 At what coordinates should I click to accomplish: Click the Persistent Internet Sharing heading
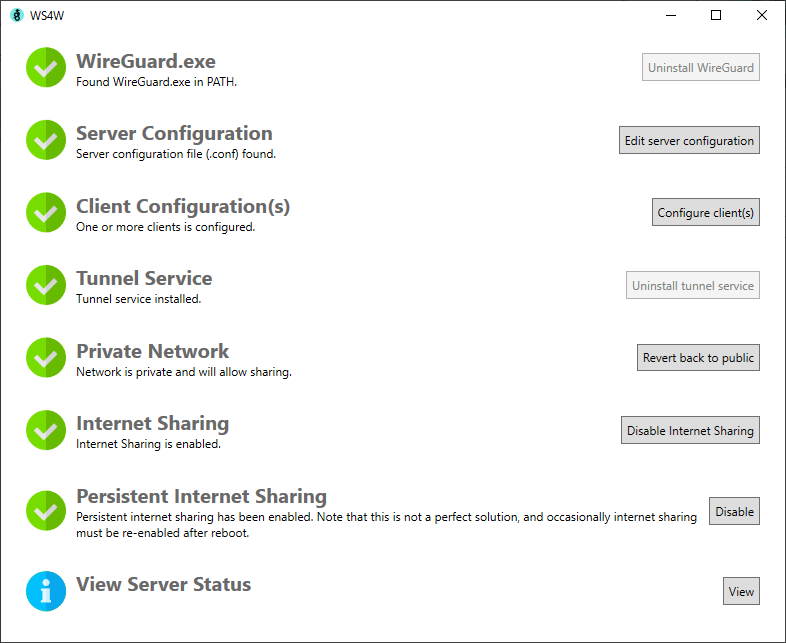pyautogui.click(x=201, y=496)
